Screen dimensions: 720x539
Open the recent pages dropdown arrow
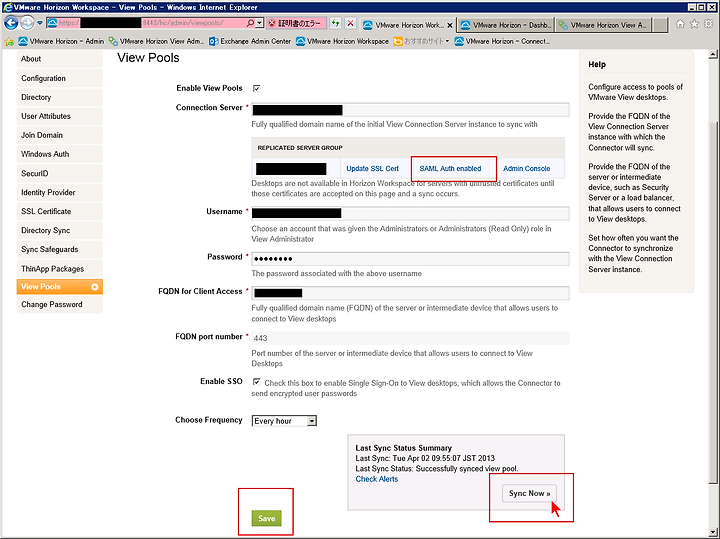[40, 23]
